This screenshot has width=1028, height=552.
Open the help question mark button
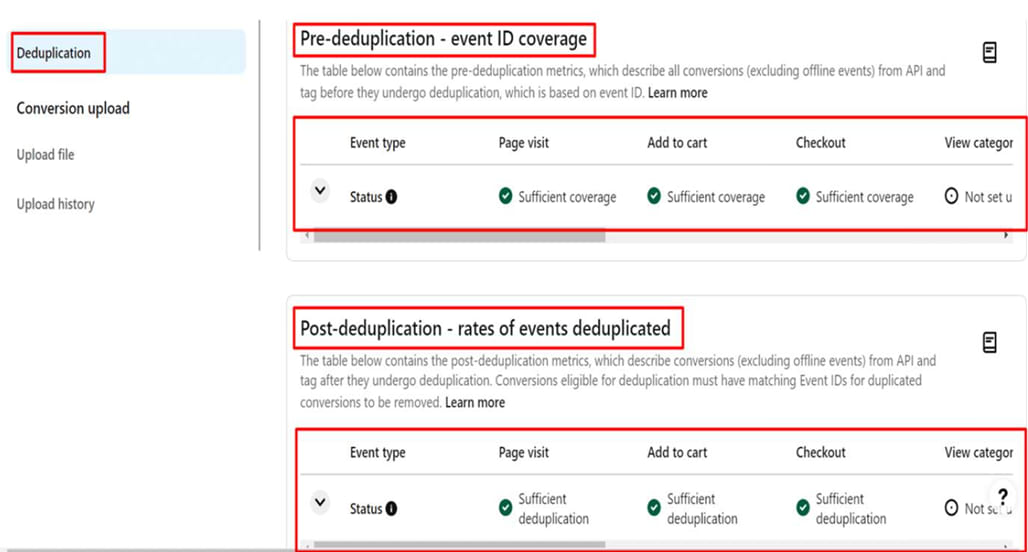(1002, 496)
